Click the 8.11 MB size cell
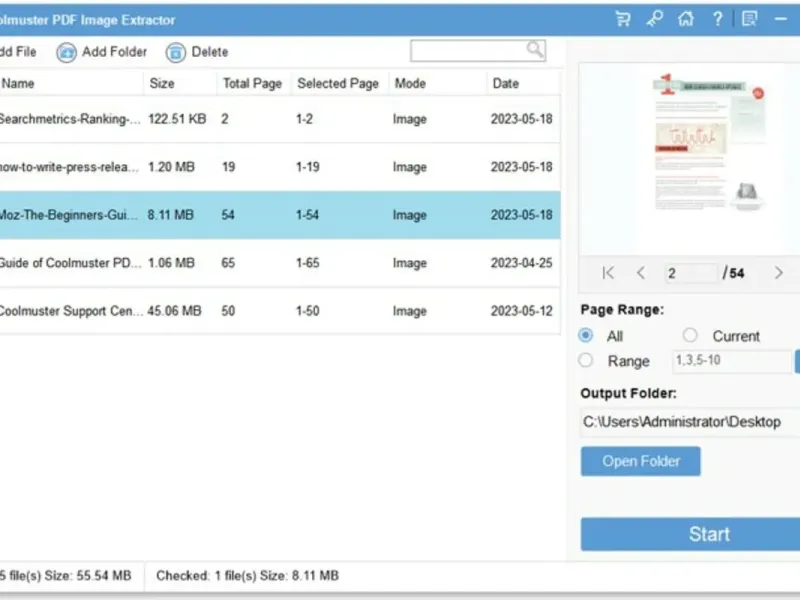The height and width of the screenshot is (600, 800). click(x=170, y=215)
